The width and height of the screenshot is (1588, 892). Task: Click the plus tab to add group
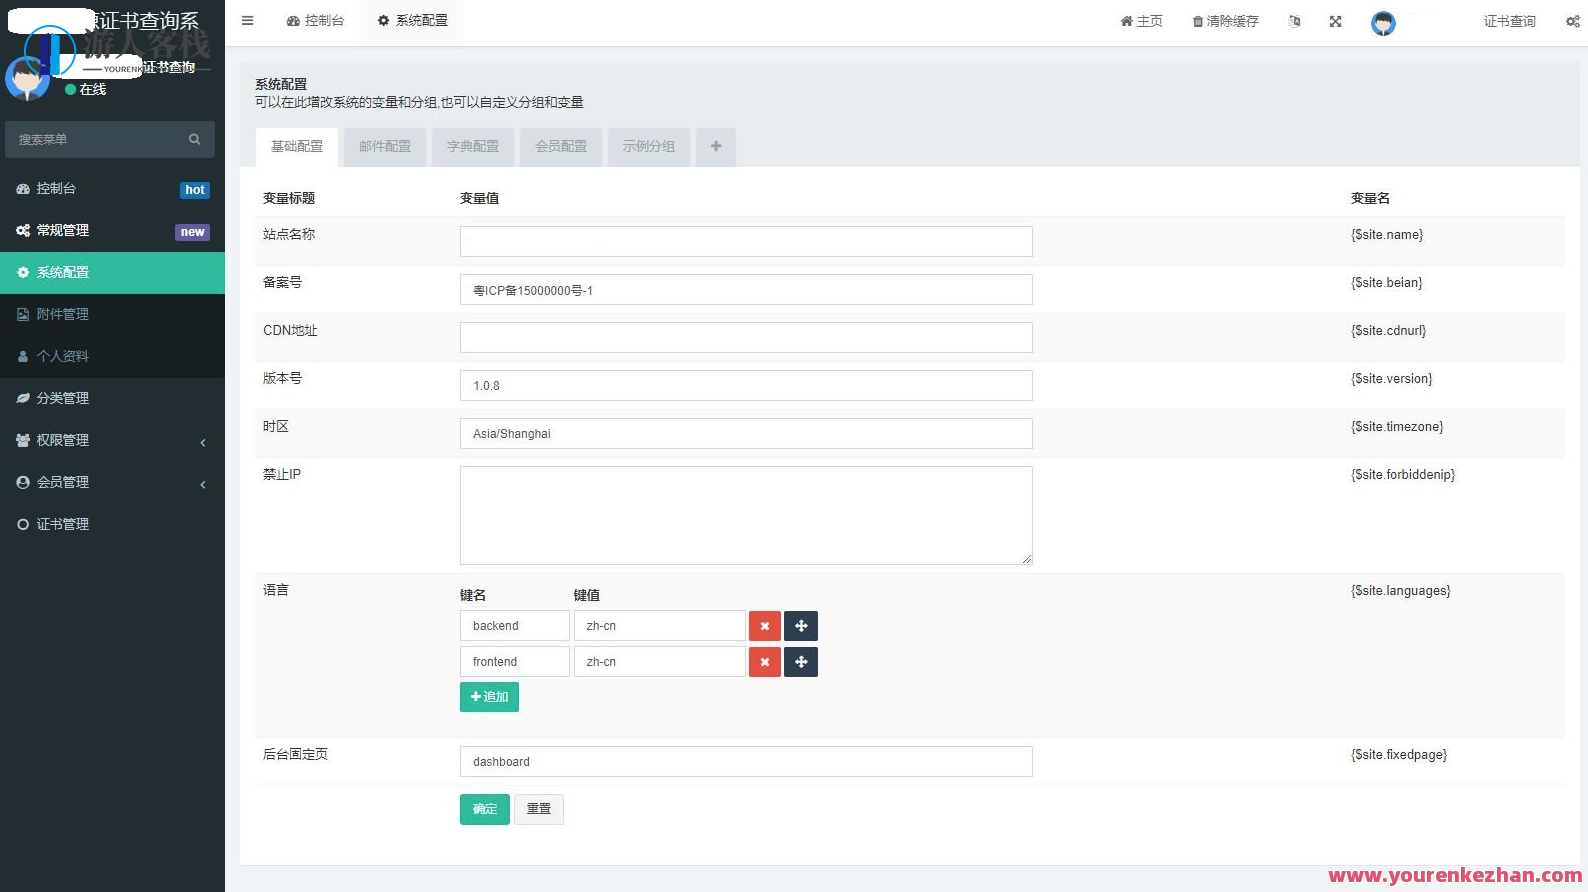pyautogui.click(x=716, y=147)
